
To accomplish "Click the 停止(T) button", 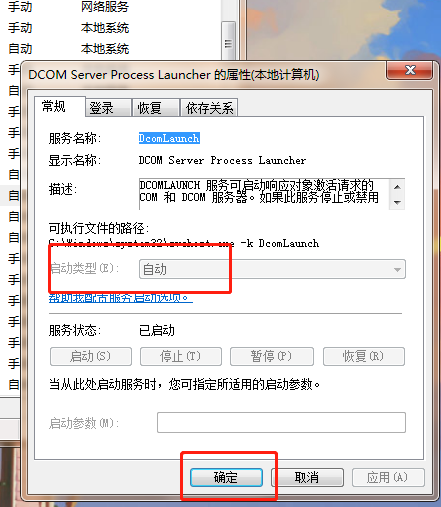I will [x=181, y=357].
